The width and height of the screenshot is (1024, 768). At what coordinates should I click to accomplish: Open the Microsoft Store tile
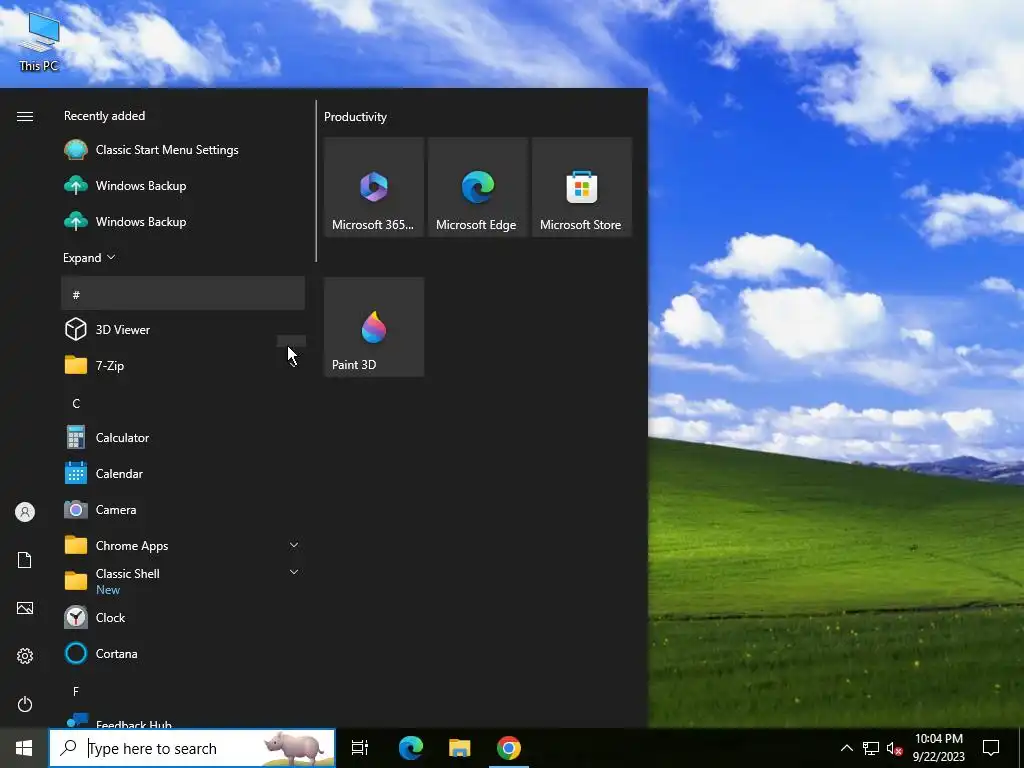pyautogui.click(x=582, y=187)
